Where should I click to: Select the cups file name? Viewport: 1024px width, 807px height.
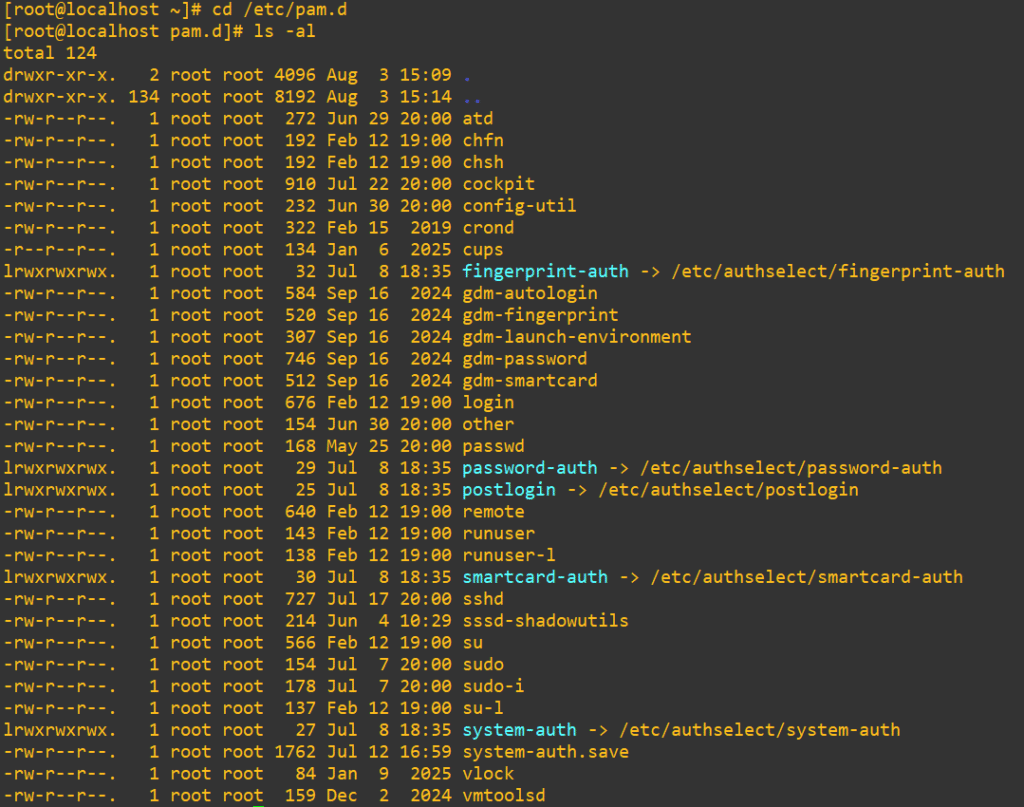pos(483,250)
